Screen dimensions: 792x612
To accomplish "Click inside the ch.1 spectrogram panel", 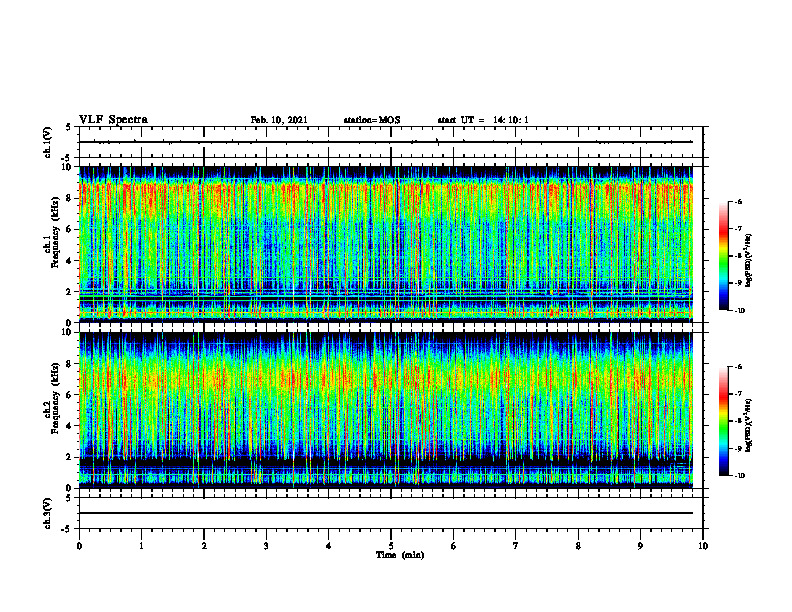I will click(386, 244).
